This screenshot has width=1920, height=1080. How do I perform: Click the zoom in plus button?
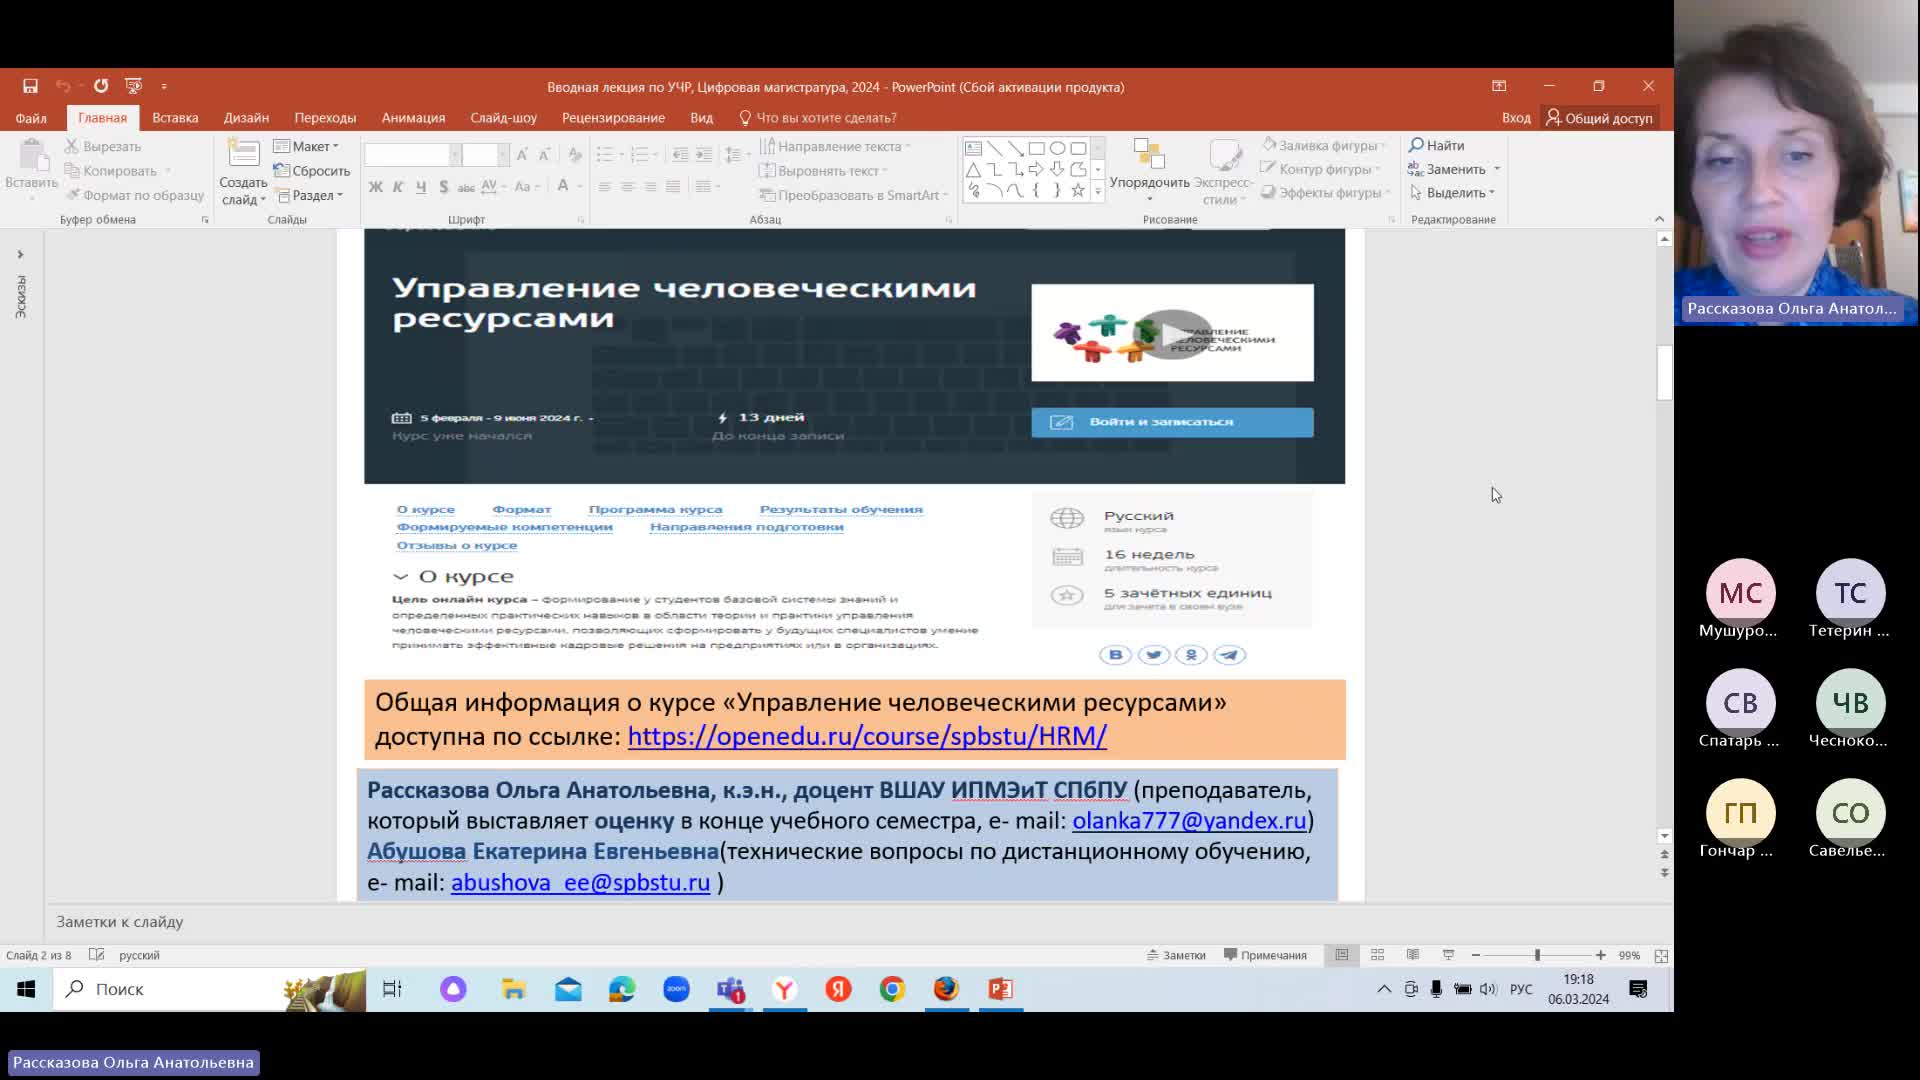(1600, 955)
